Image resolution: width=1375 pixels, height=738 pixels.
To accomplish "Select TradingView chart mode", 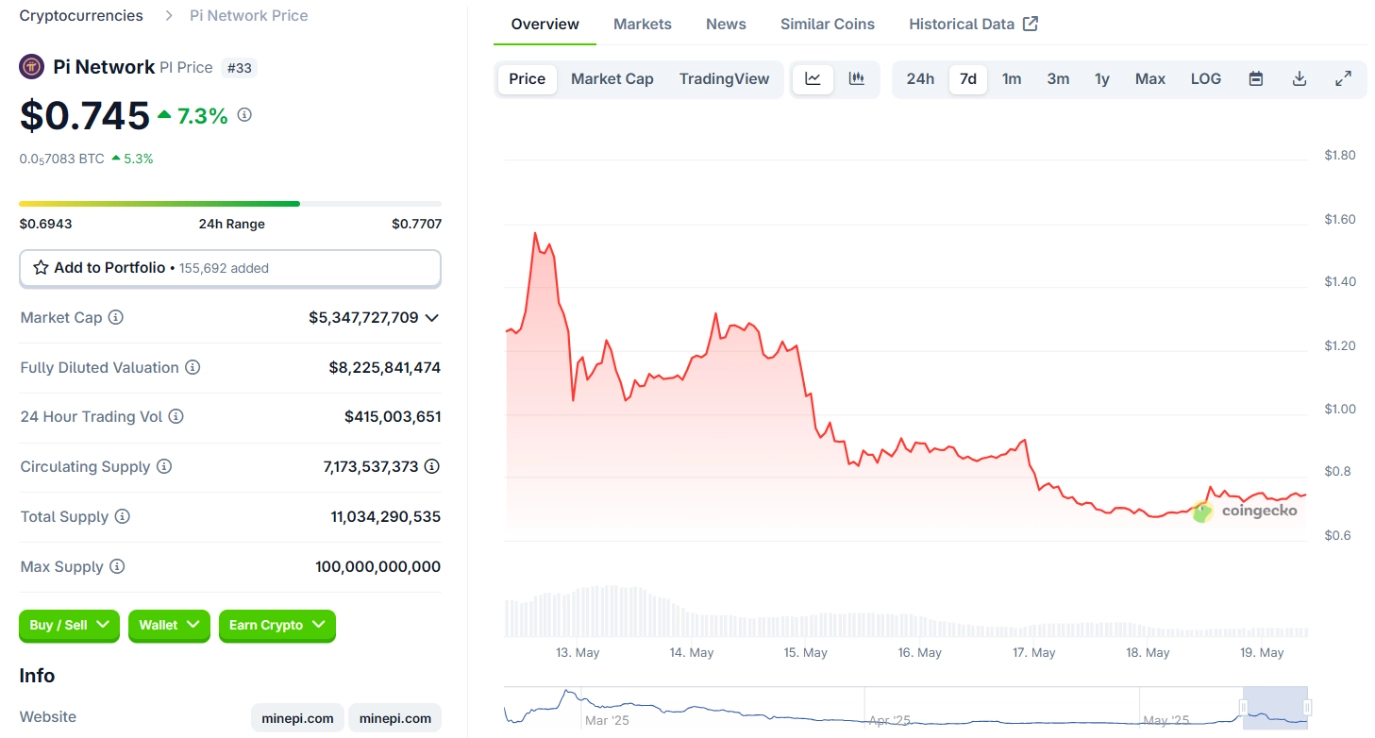I will [x=724, y=79].
